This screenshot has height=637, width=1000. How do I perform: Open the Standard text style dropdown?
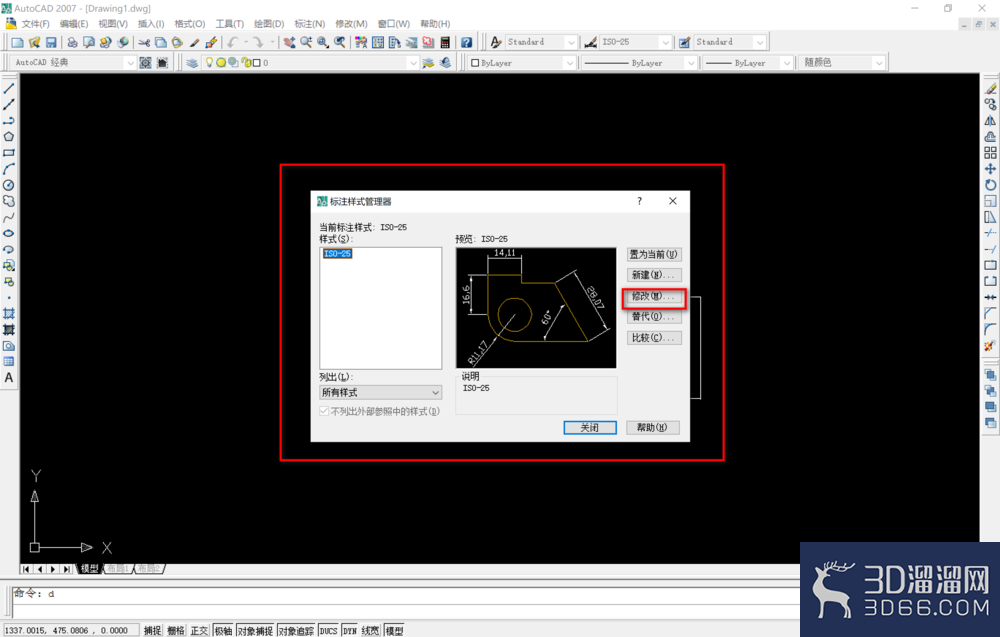coord(542,42)
